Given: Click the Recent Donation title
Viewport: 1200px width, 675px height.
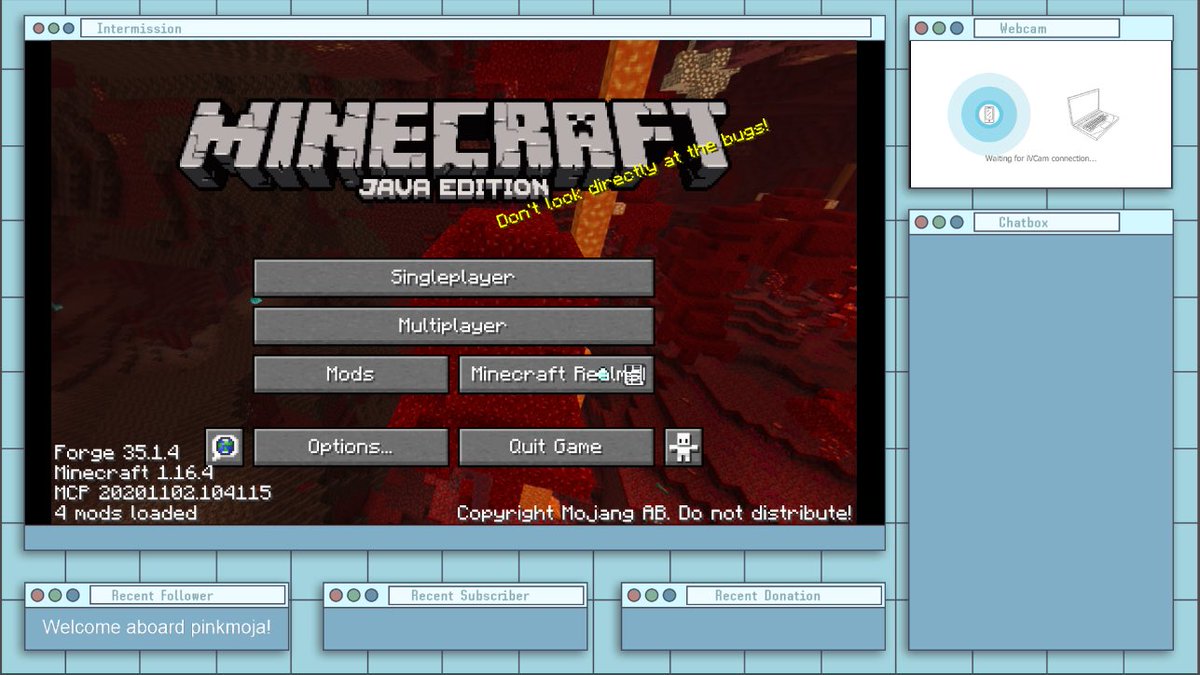Looking at the screenshot, I should click(x=768, y=595).
